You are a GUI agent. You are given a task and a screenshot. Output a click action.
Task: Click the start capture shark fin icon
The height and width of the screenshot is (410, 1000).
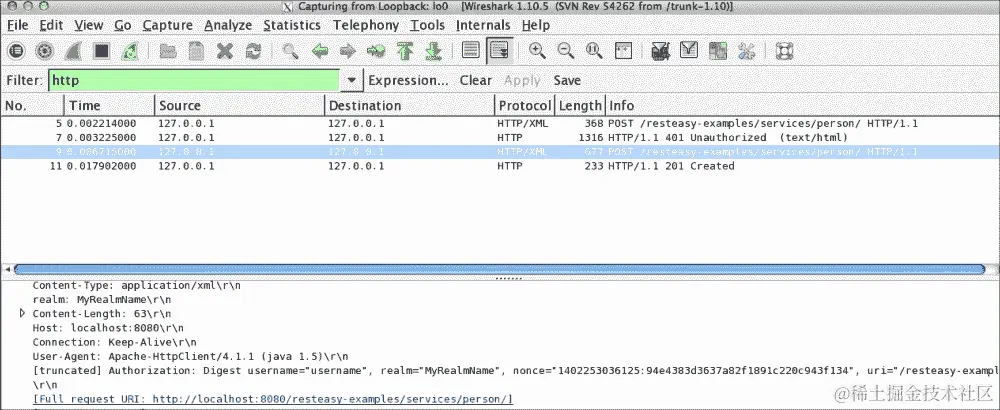point(73,50)
